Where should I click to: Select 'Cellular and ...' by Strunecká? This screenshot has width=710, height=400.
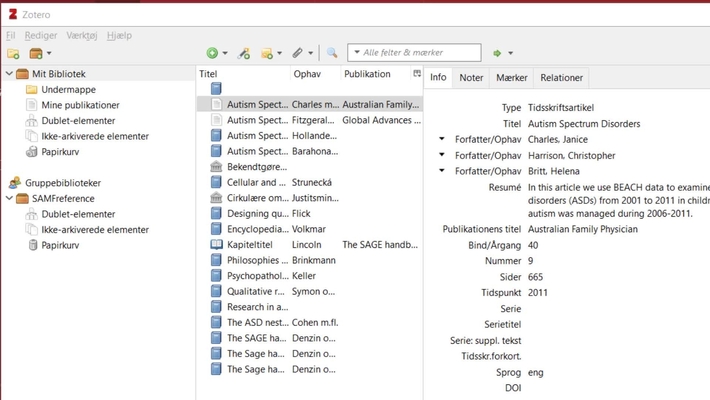coord(310,182)
